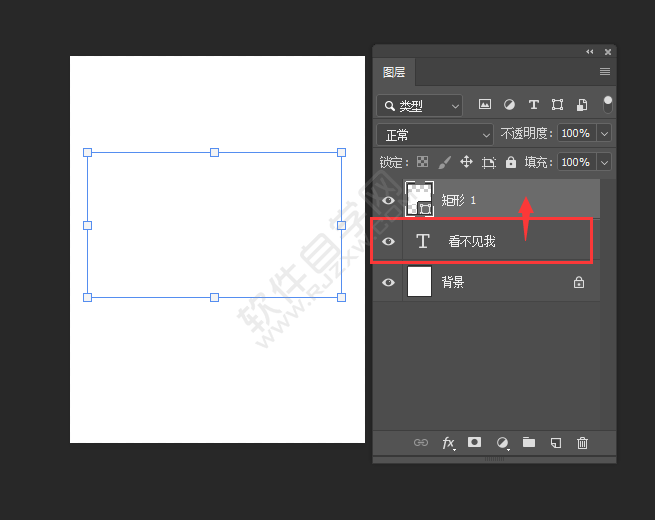Filter layers by type layer icon

[x=533, y=104]
